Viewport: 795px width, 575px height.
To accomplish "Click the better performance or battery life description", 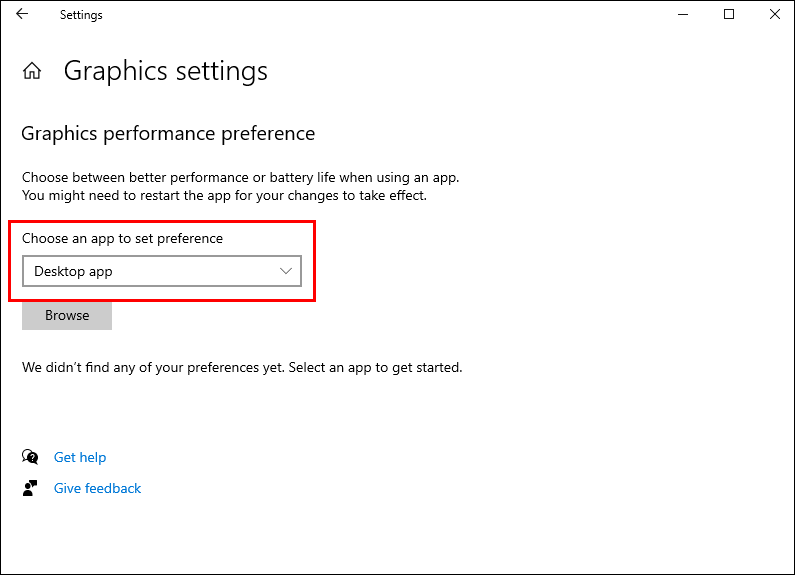I will (x=240, y=177).
